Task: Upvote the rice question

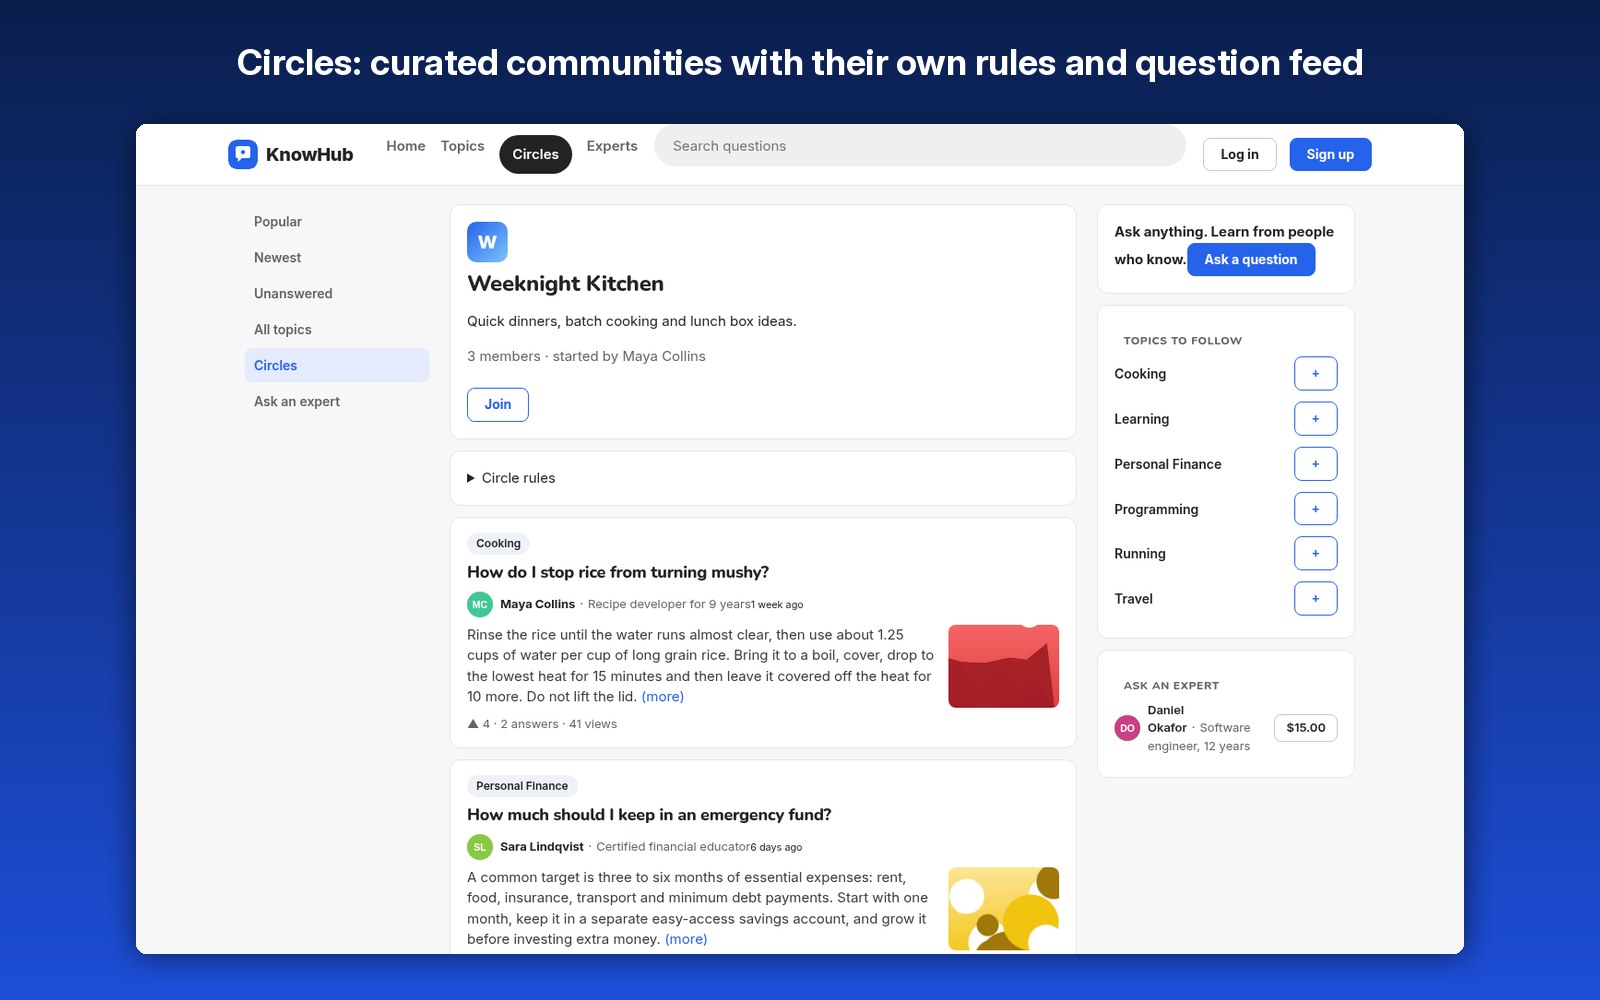Action: pyautogui.click(x=473, y=724)
